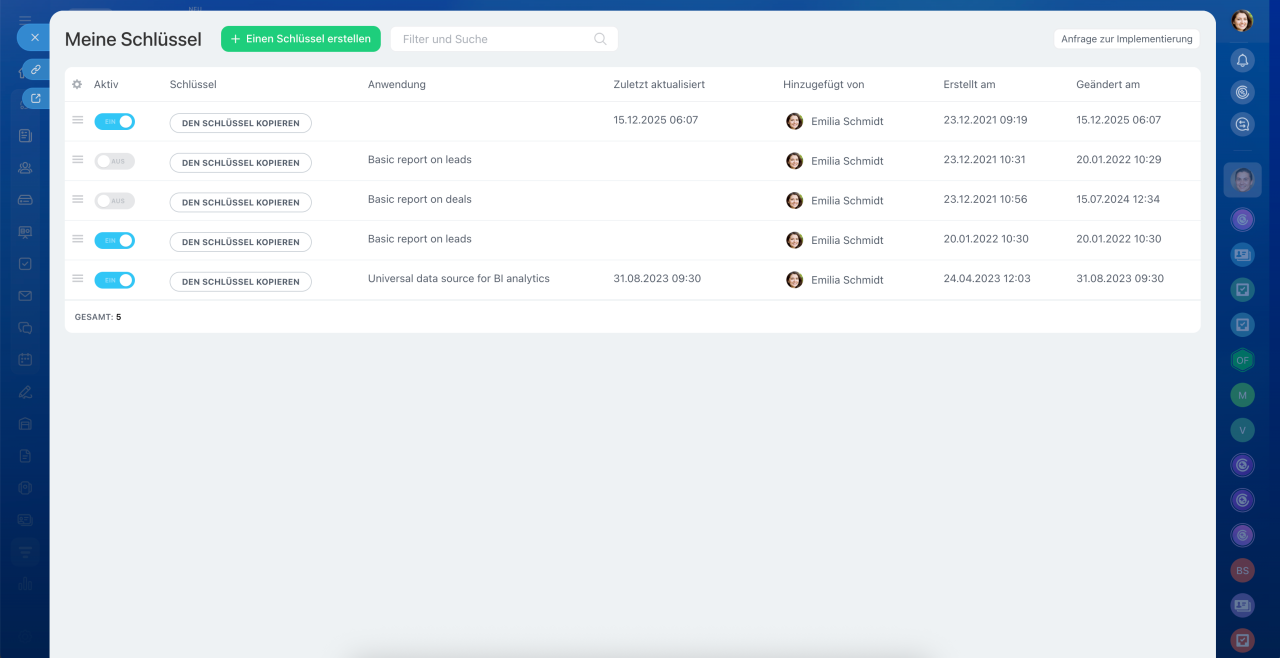Viewport: 1280px width, 658px height.
Task: Click Einen Schlüssel erstellen button
Action: pos(300,39)
